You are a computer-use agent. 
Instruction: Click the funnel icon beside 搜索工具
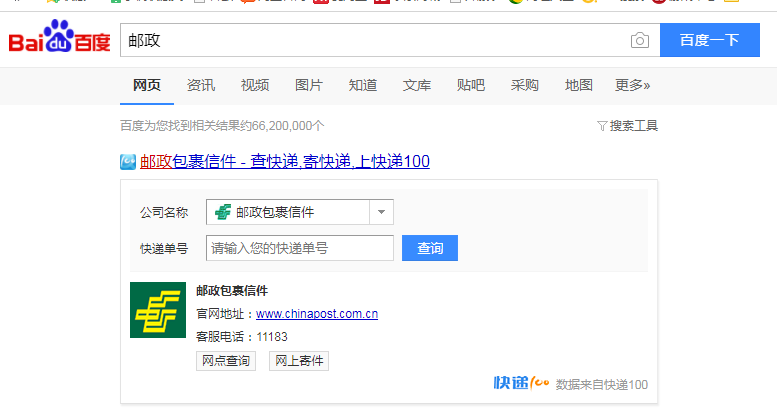tap(602, 126)
